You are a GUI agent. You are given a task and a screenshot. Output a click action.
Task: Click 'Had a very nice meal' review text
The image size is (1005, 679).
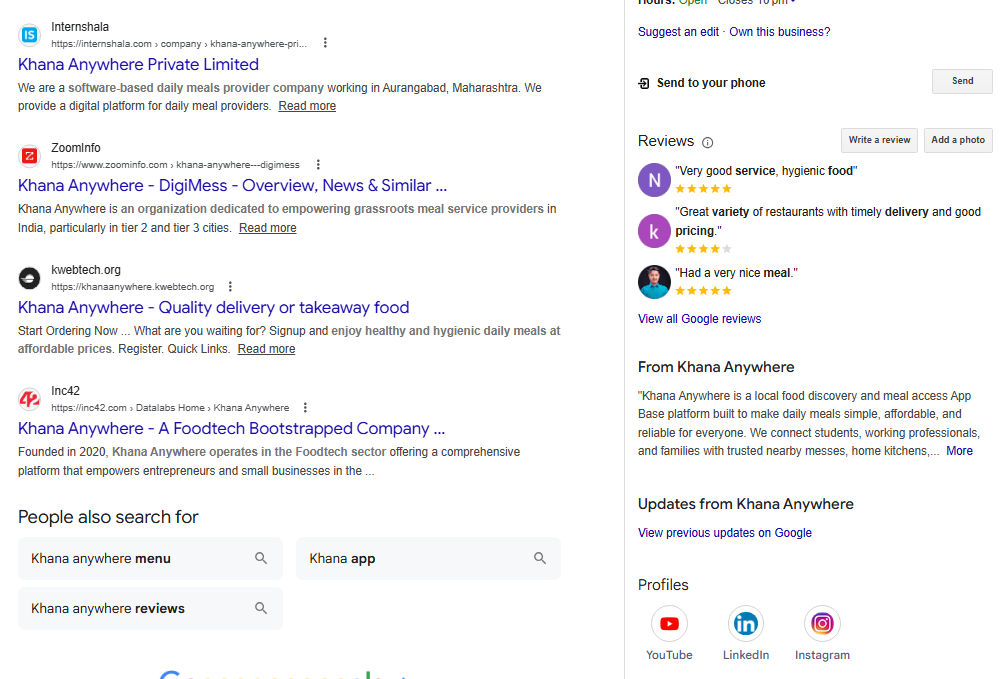click(x=736, y=273)
